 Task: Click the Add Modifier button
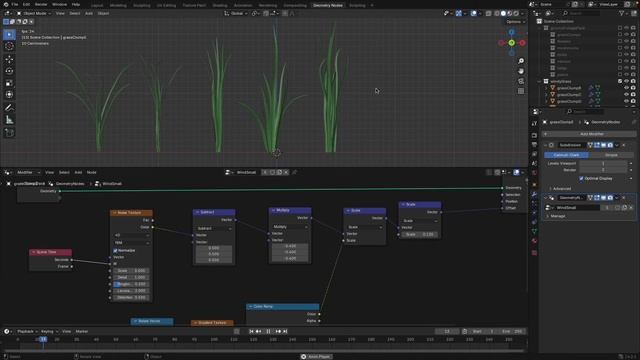589,134
